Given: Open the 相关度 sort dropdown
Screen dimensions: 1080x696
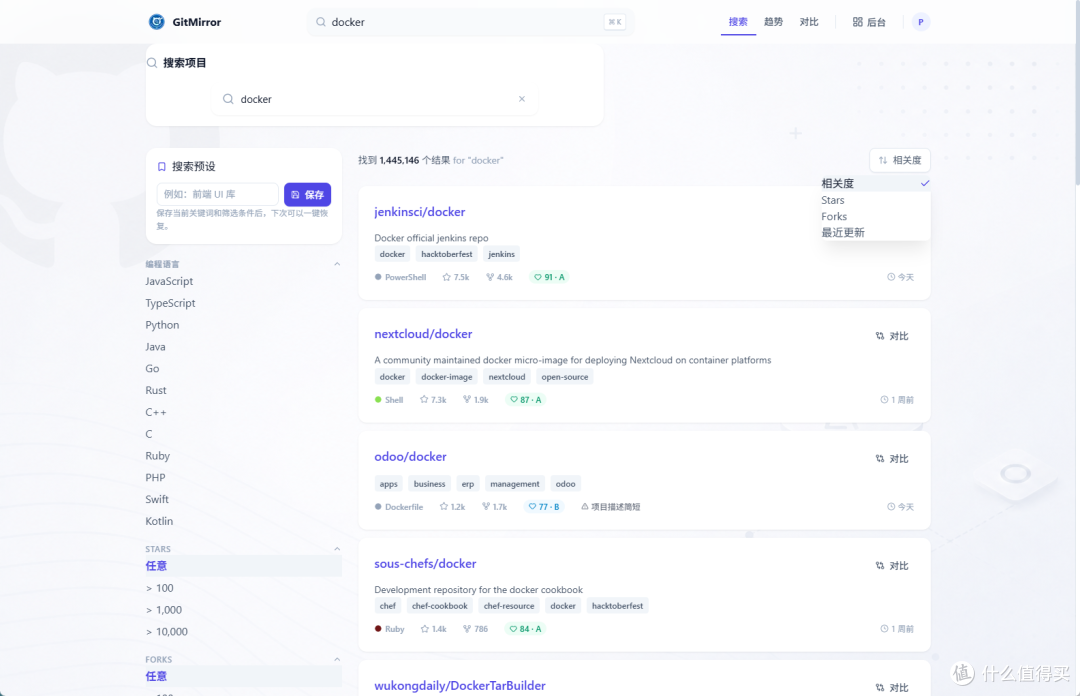Looking at the screenshot, I should (900, 161).
